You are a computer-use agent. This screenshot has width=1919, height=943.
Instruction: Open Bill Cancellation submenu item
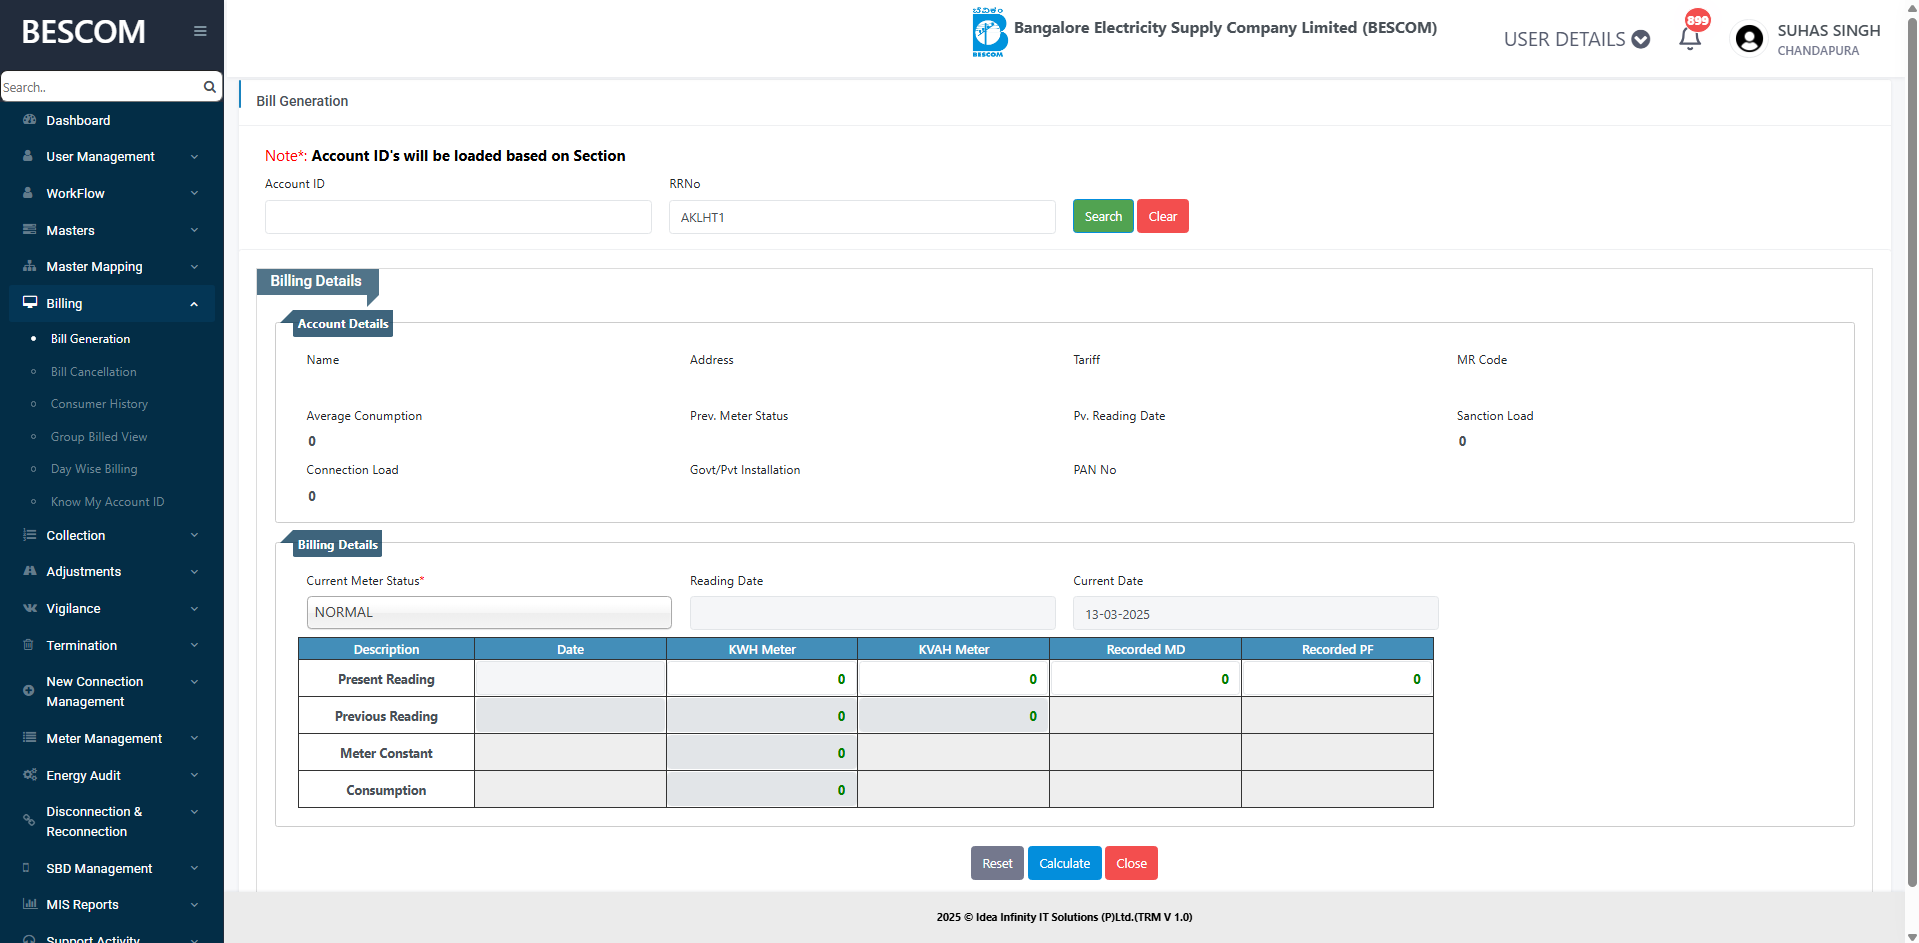[94, 372]
